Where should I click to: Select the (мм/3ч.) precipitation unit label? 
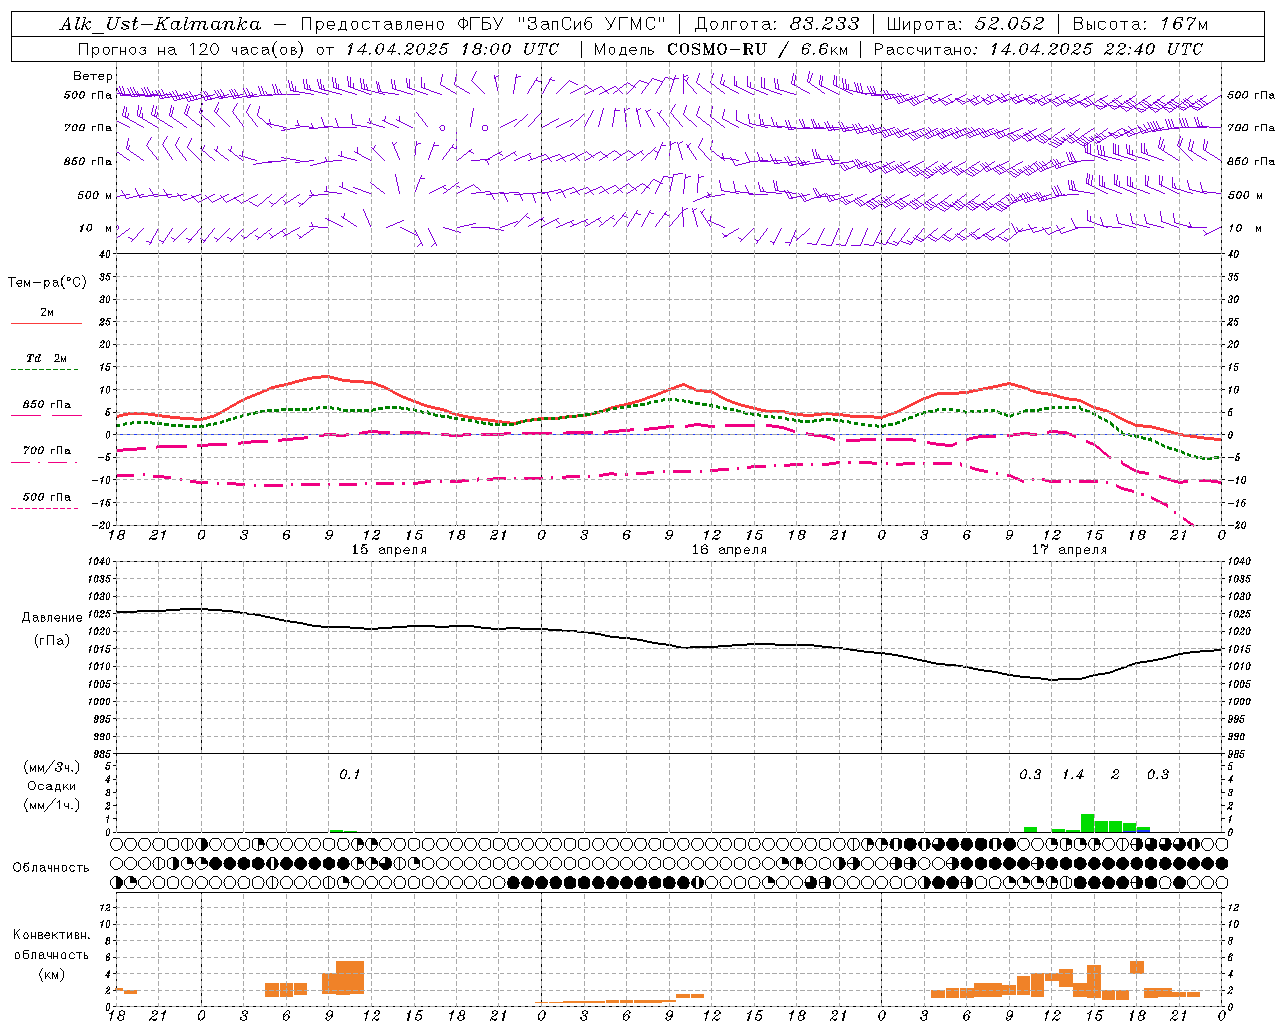[52, 767]
